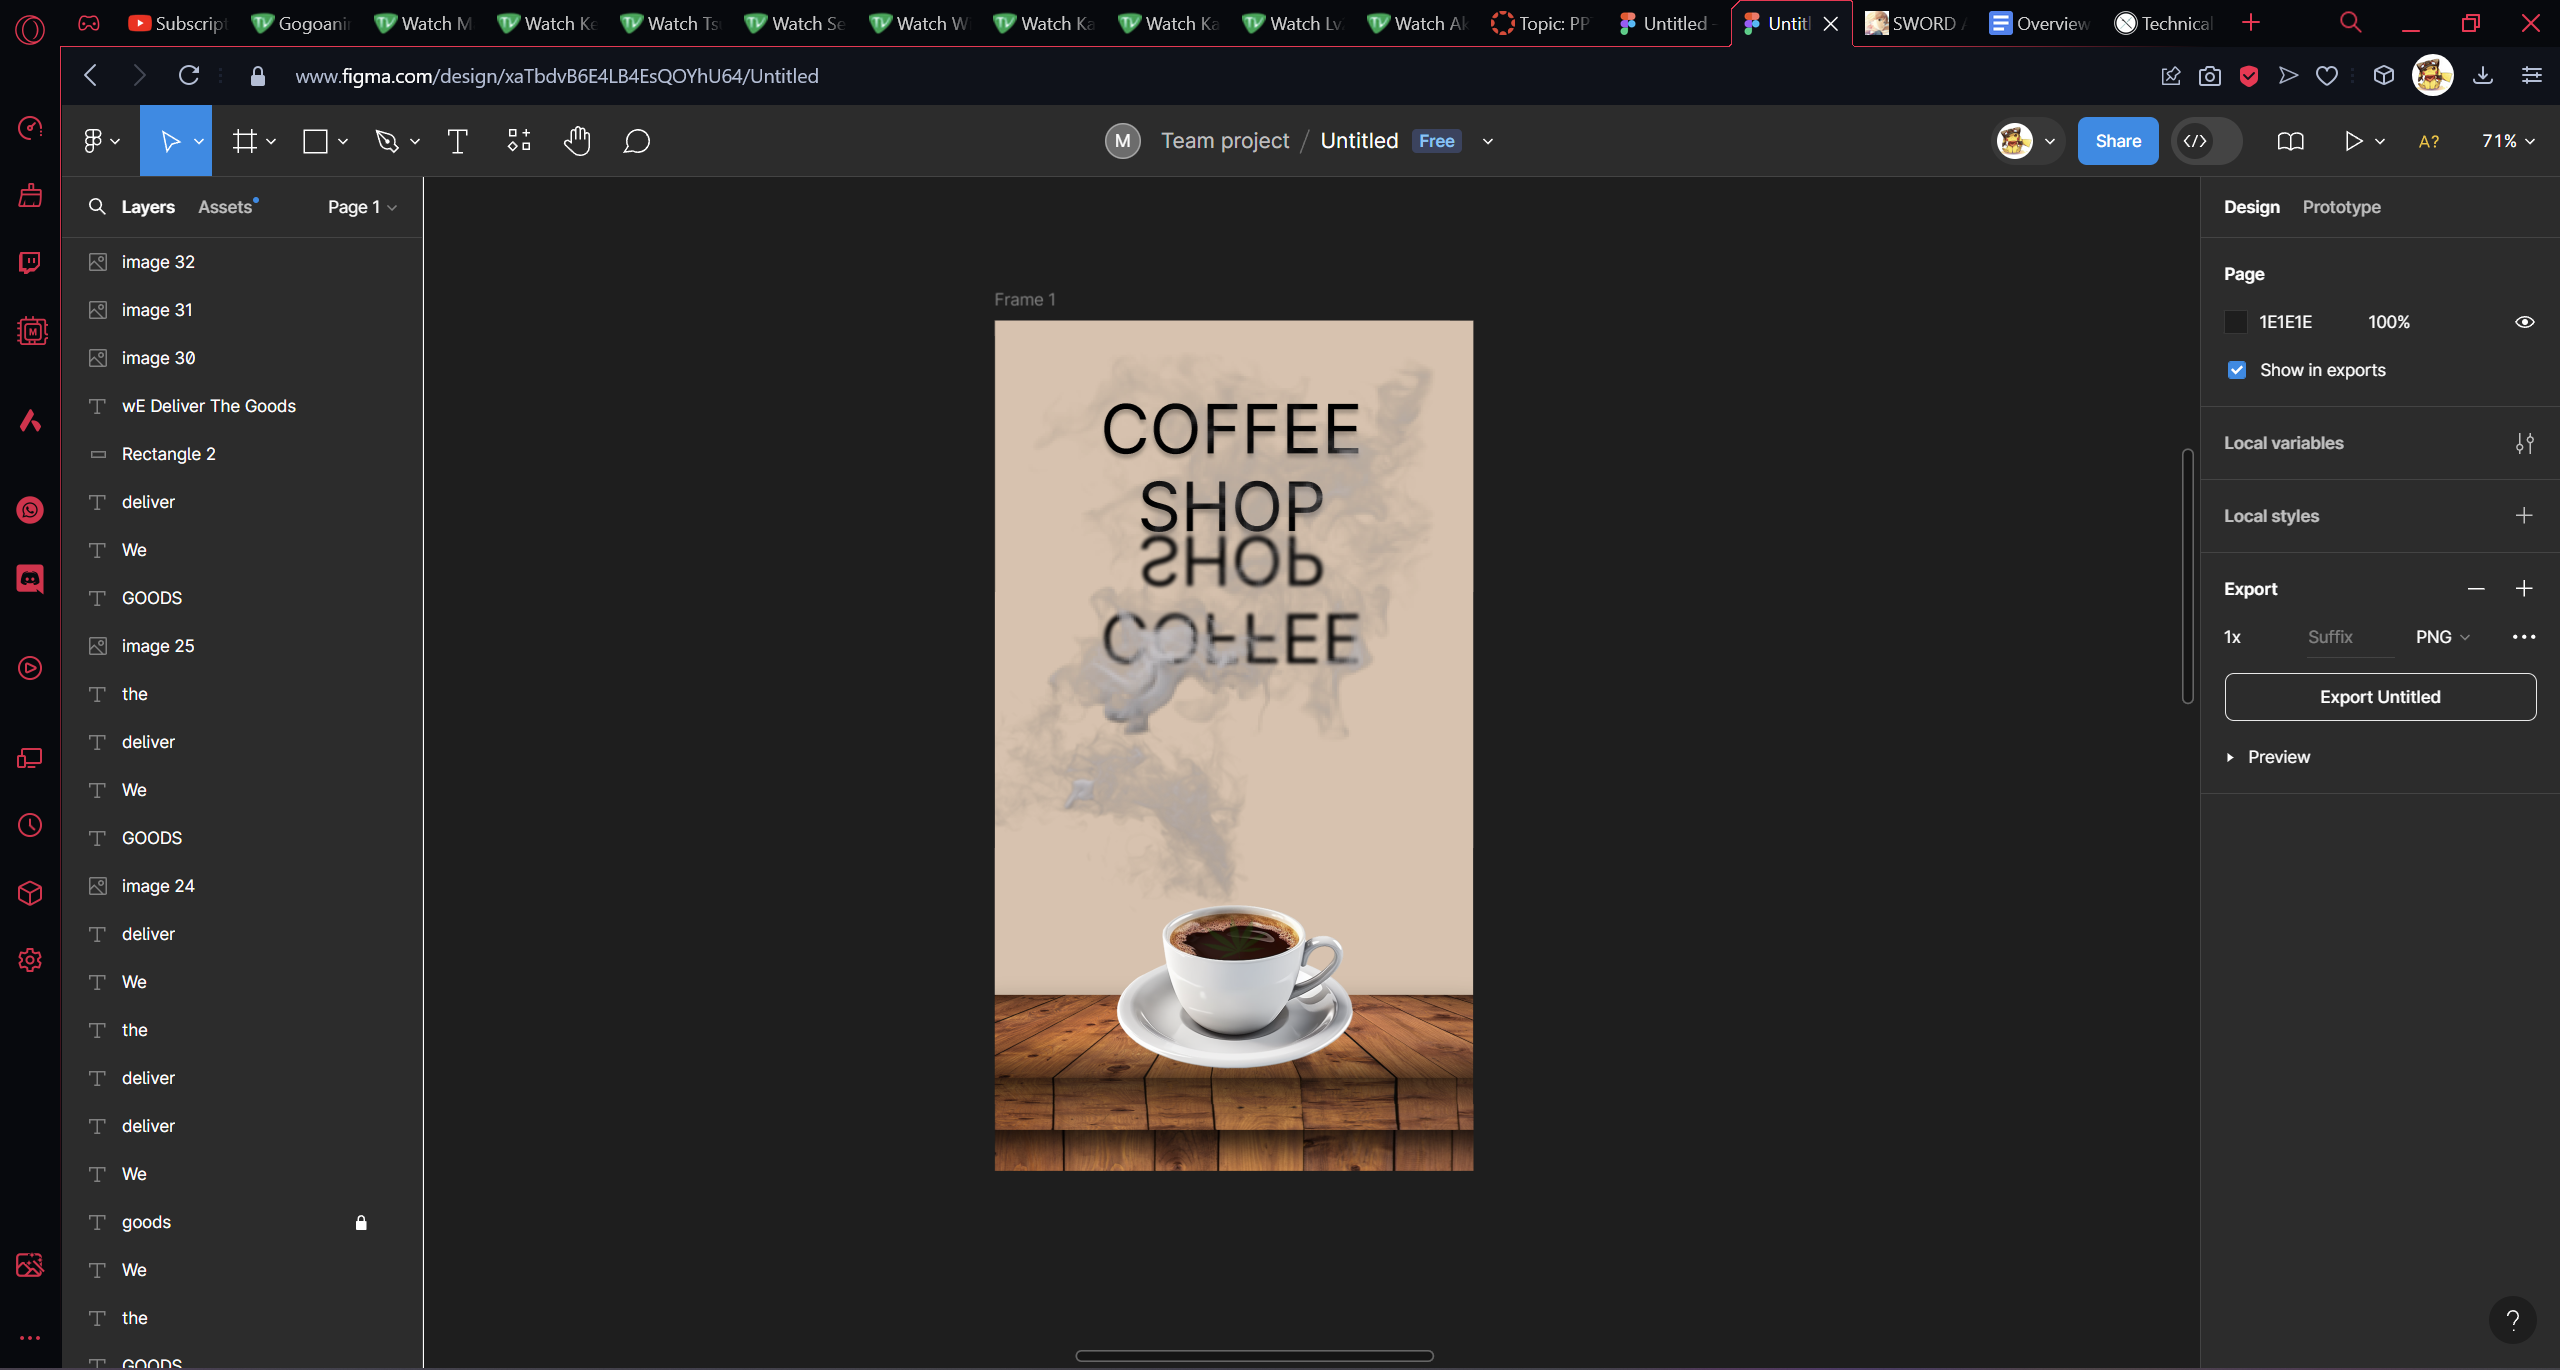The width and height of the screenshot is (2560, 1370).
Task: Open PNG export format dropdown
Action: point(2442,637)
